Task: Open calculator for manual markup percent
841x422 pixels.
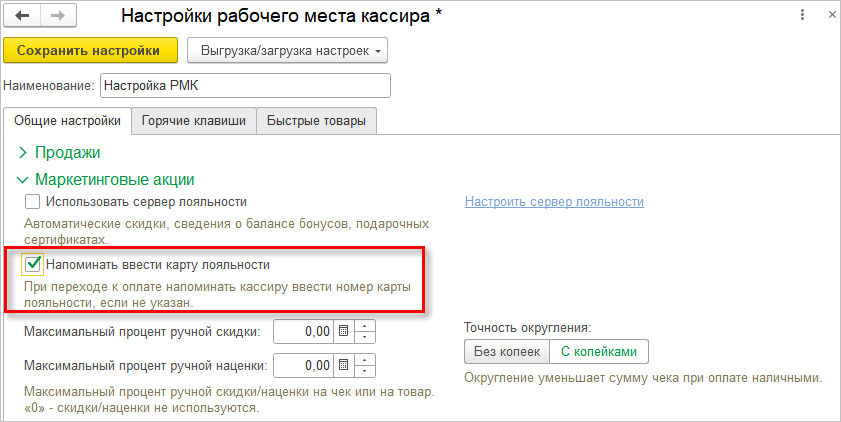Action: tap(344, 366)
